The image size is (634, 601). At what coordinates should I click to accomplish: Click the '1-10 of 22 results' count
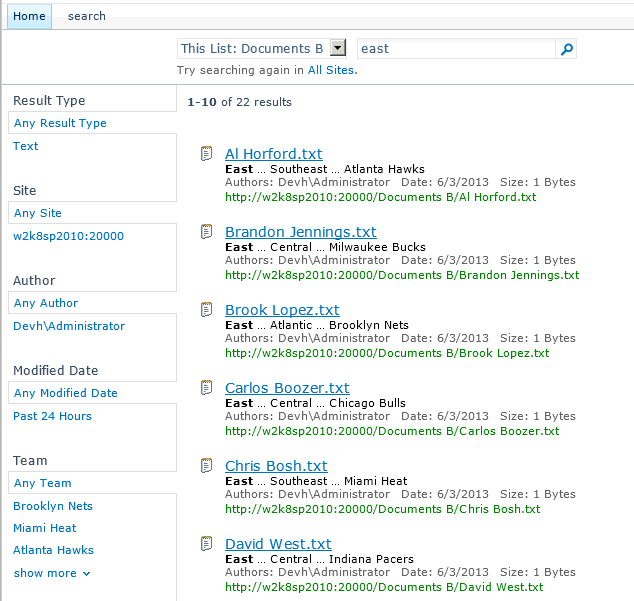[239, 102]
